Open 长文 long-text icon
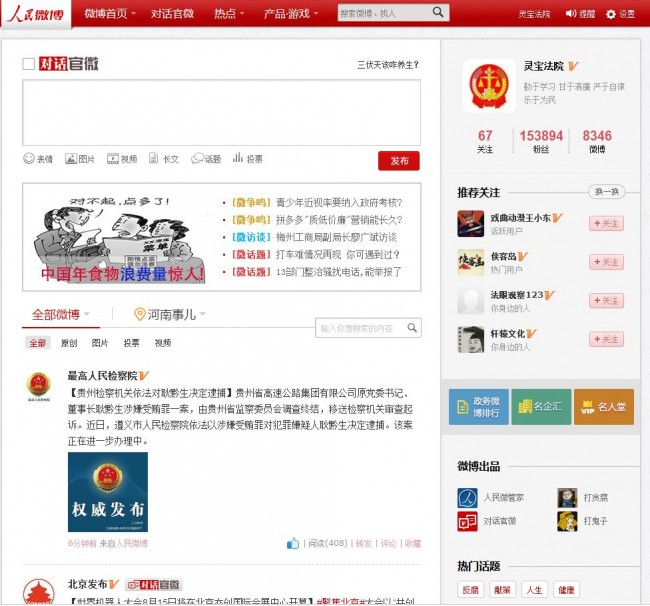Viewport: 650px width, 606px height. click(x=153, y=158)
